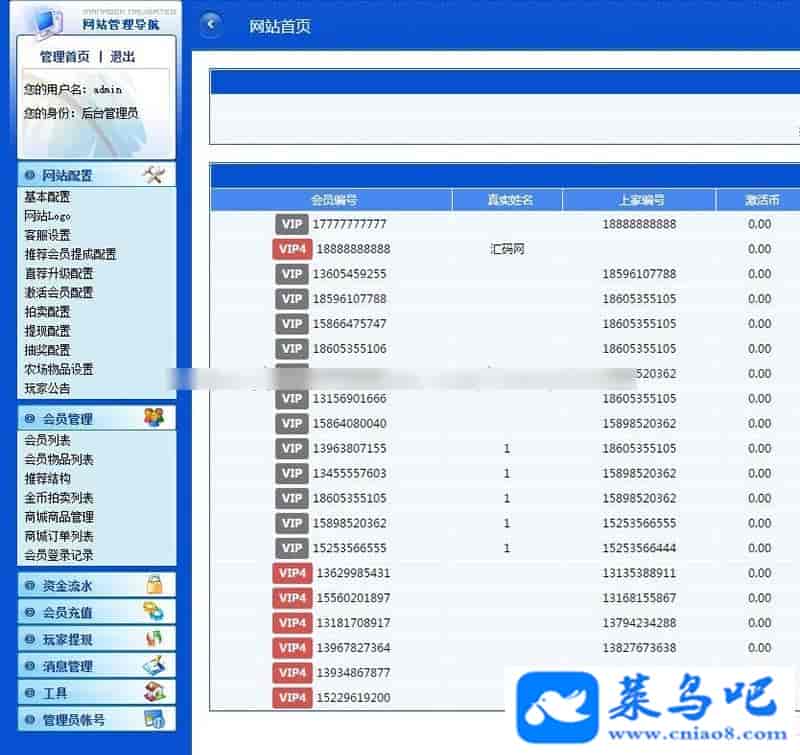Click the 退出 logout link
This screenshot has height=755, width=800.
[122, 57]
